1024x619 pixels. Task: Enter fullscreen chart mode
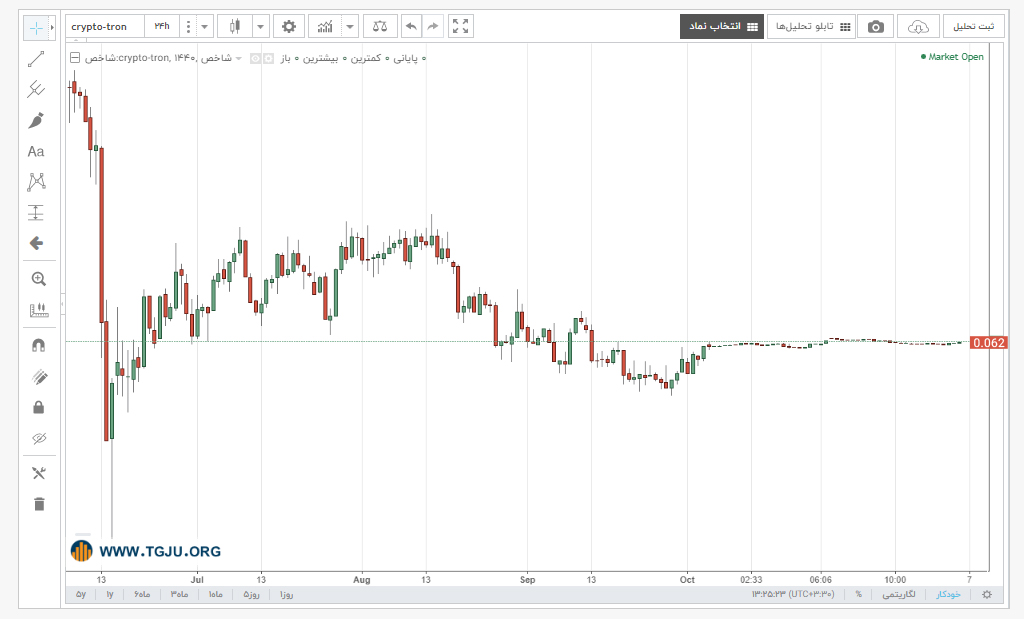[x=460, y=27]
